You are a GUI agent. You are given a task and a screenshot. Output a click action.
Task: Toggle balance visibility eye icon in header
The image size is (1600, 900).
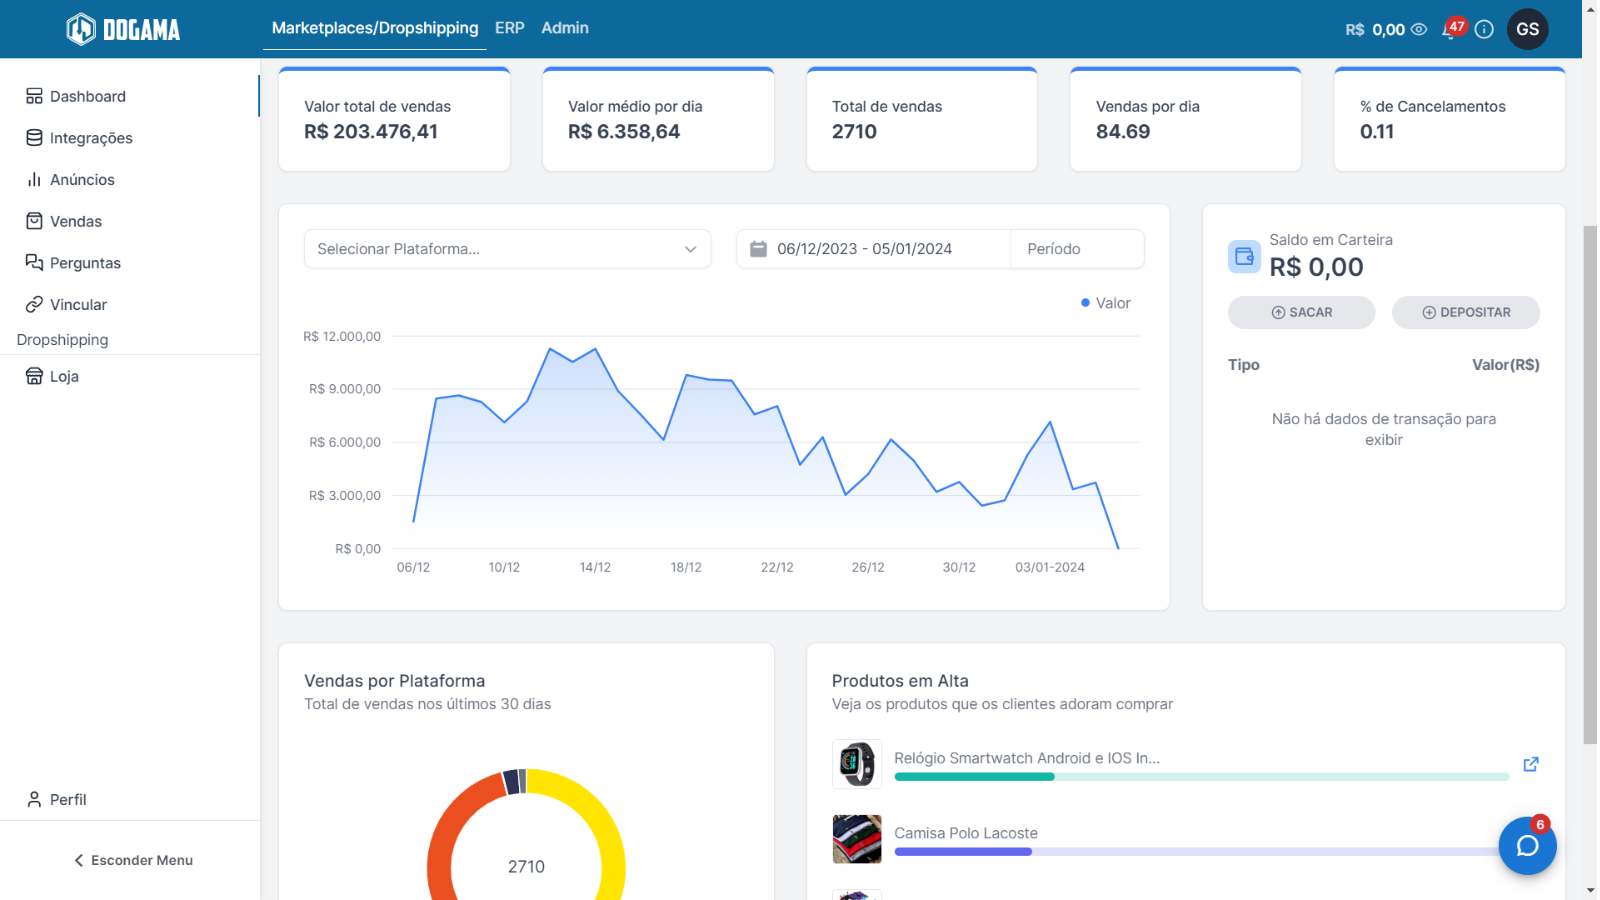tap(1418, 29)
